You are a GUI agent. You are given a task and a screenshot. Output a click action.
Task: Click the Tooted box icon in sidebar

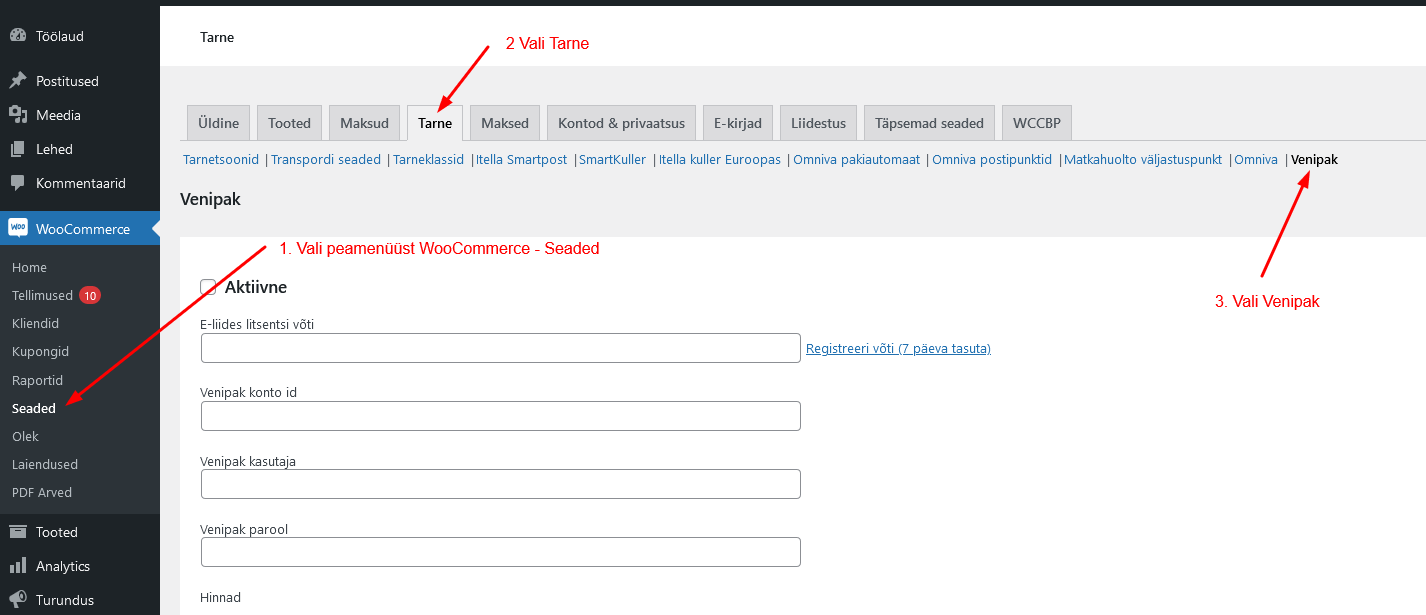[x=17, y=532]
